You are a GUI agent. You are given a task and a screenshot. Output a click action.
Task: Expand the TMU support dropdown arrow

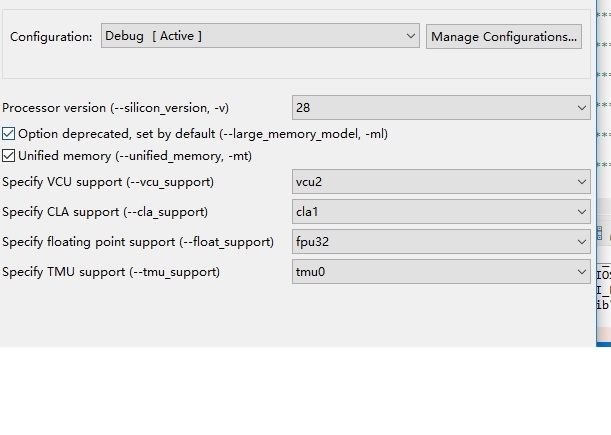[582, 272]
